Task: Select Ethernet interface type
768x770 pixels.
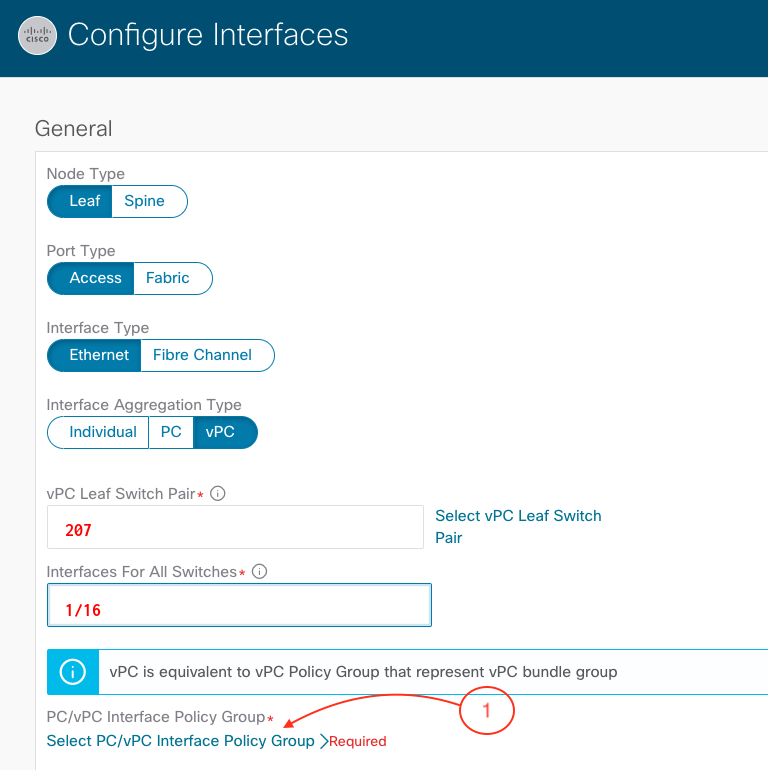Action: pyautogui.click(x=98, y=355)
